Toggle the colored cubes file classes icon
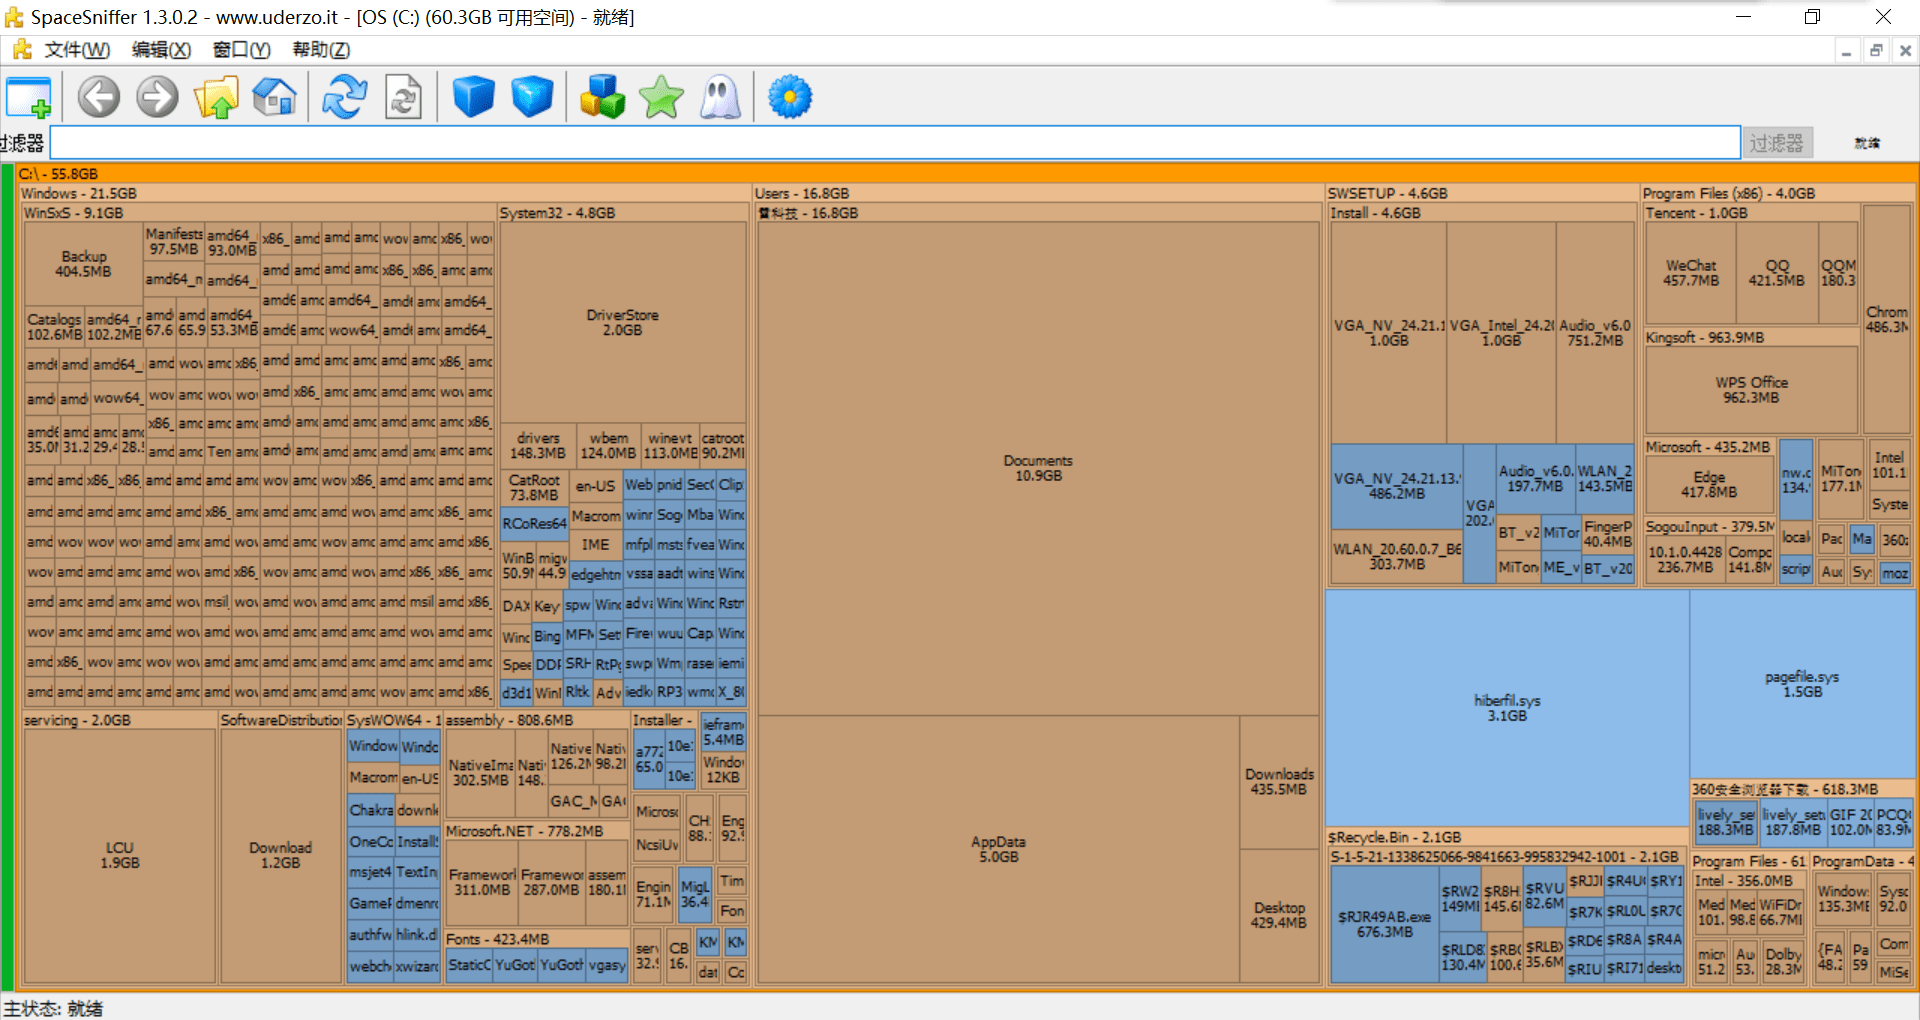1920x1020 pixels. coord(602,98)
